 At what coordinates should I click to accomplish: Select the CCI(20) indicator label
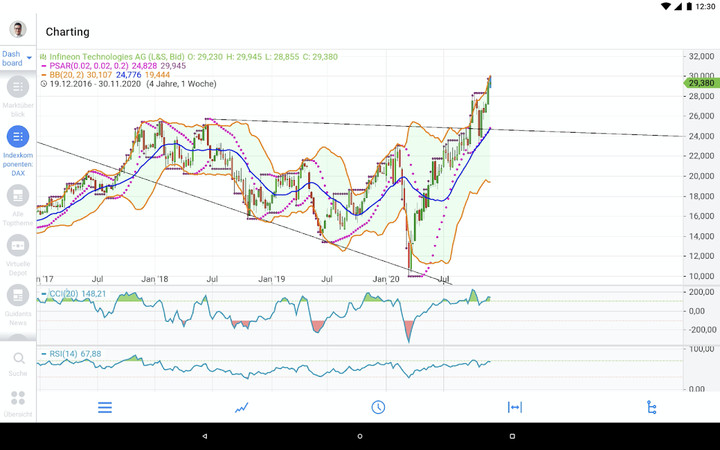point(63,293)
